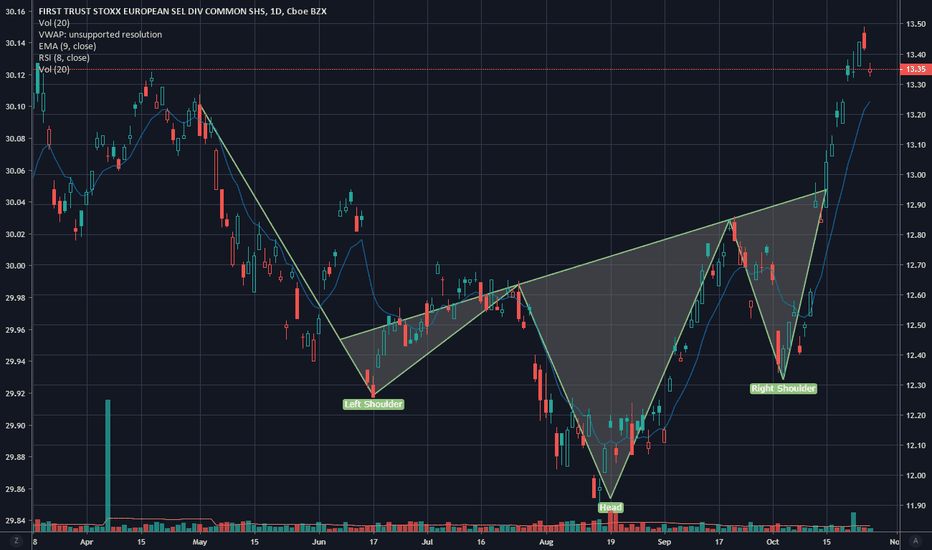The width and height of the screenshot is (932, 550).
Task: Click the red 13.35 current price label
Action: (x=915, y=69)
